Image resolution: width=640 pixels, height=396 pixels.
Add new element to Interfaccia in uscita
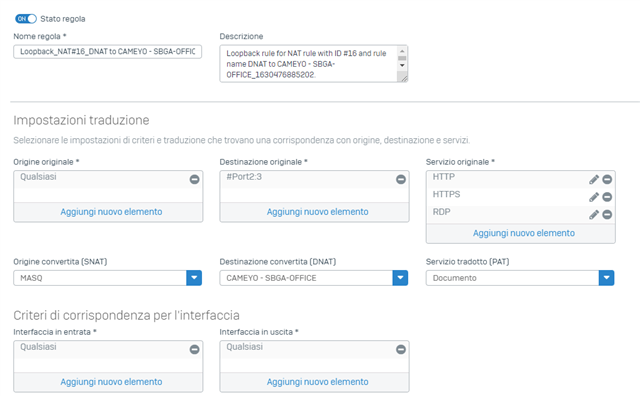(x=318, y=382)
